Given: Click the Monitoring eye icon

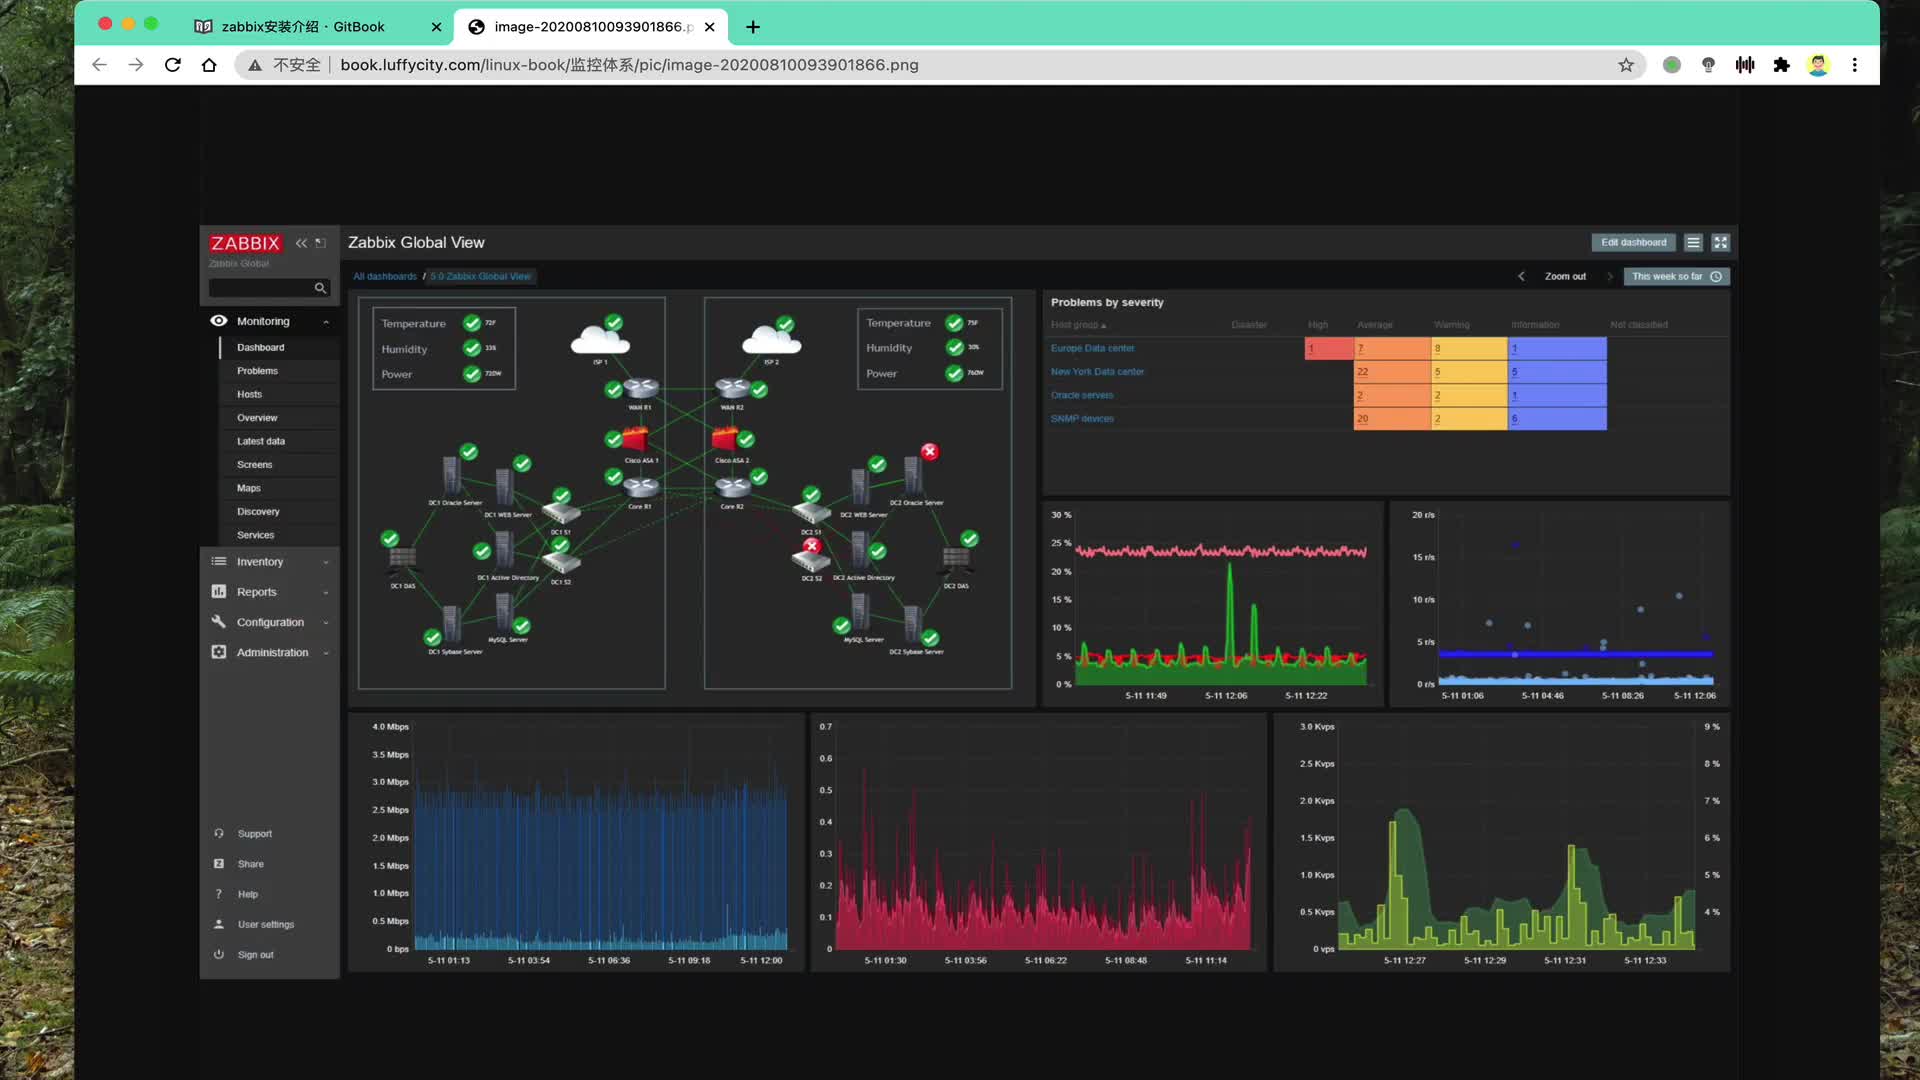Looking at the screenshot, I should click(x=219, y=321).
